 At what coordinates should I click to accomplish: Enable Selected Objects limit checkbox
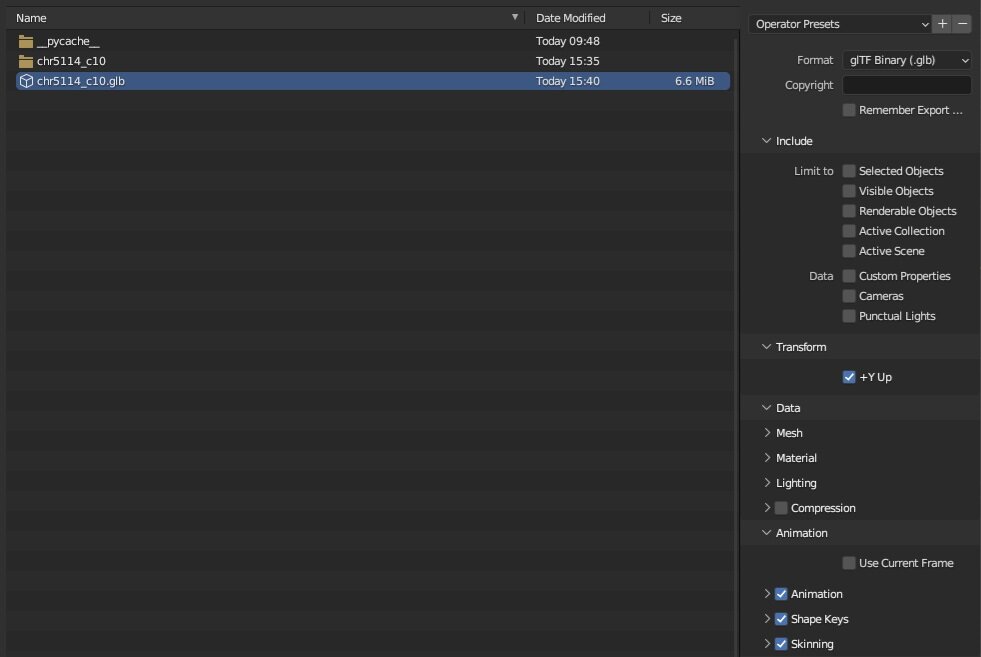(849, 171)
